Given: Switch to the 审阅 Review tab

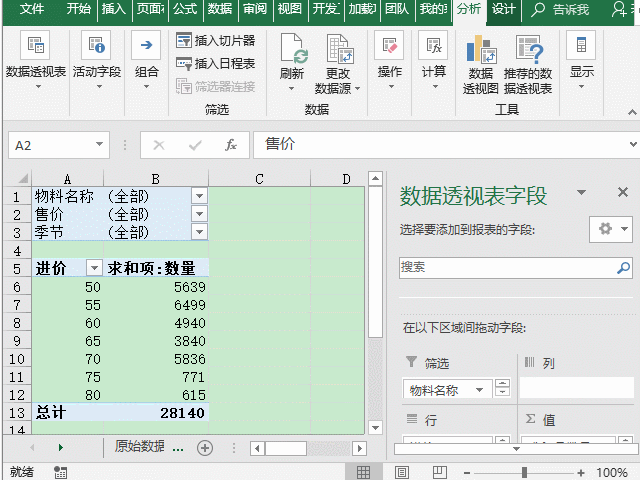Looking at the screenshot, I should pyautogui.click(x=255, y=9).
